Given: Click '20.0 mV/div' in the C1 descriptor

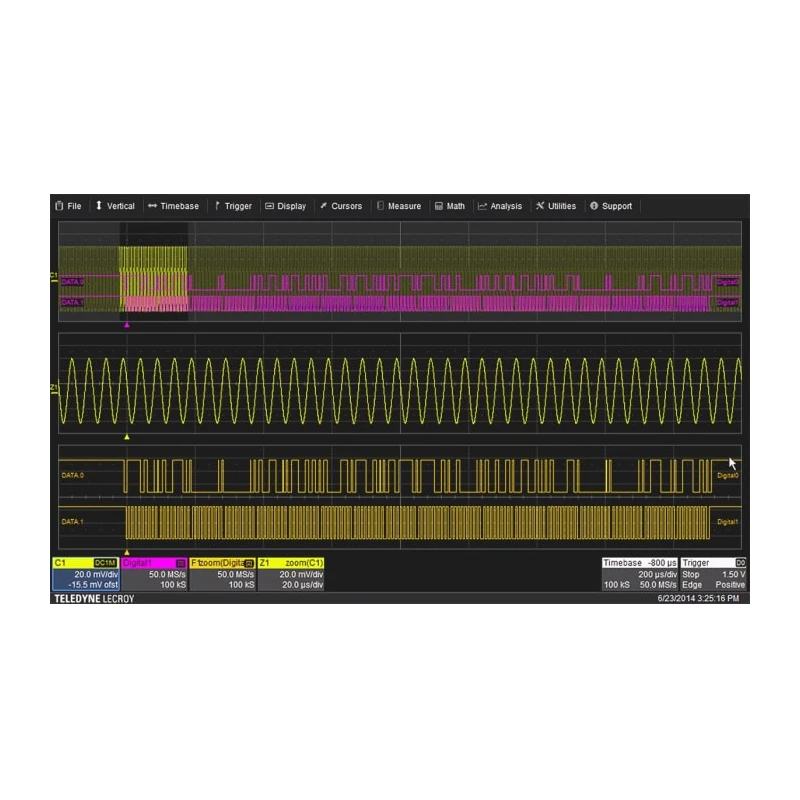Looking at the screenshot, I should 96,574.
